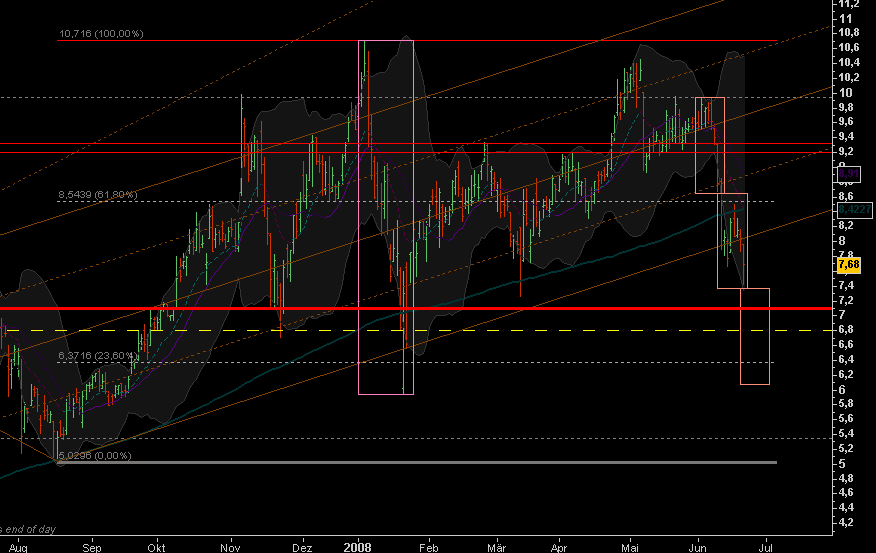
Task: Click the 7,2 value on the price axis
Action: [x=846, y=301]
